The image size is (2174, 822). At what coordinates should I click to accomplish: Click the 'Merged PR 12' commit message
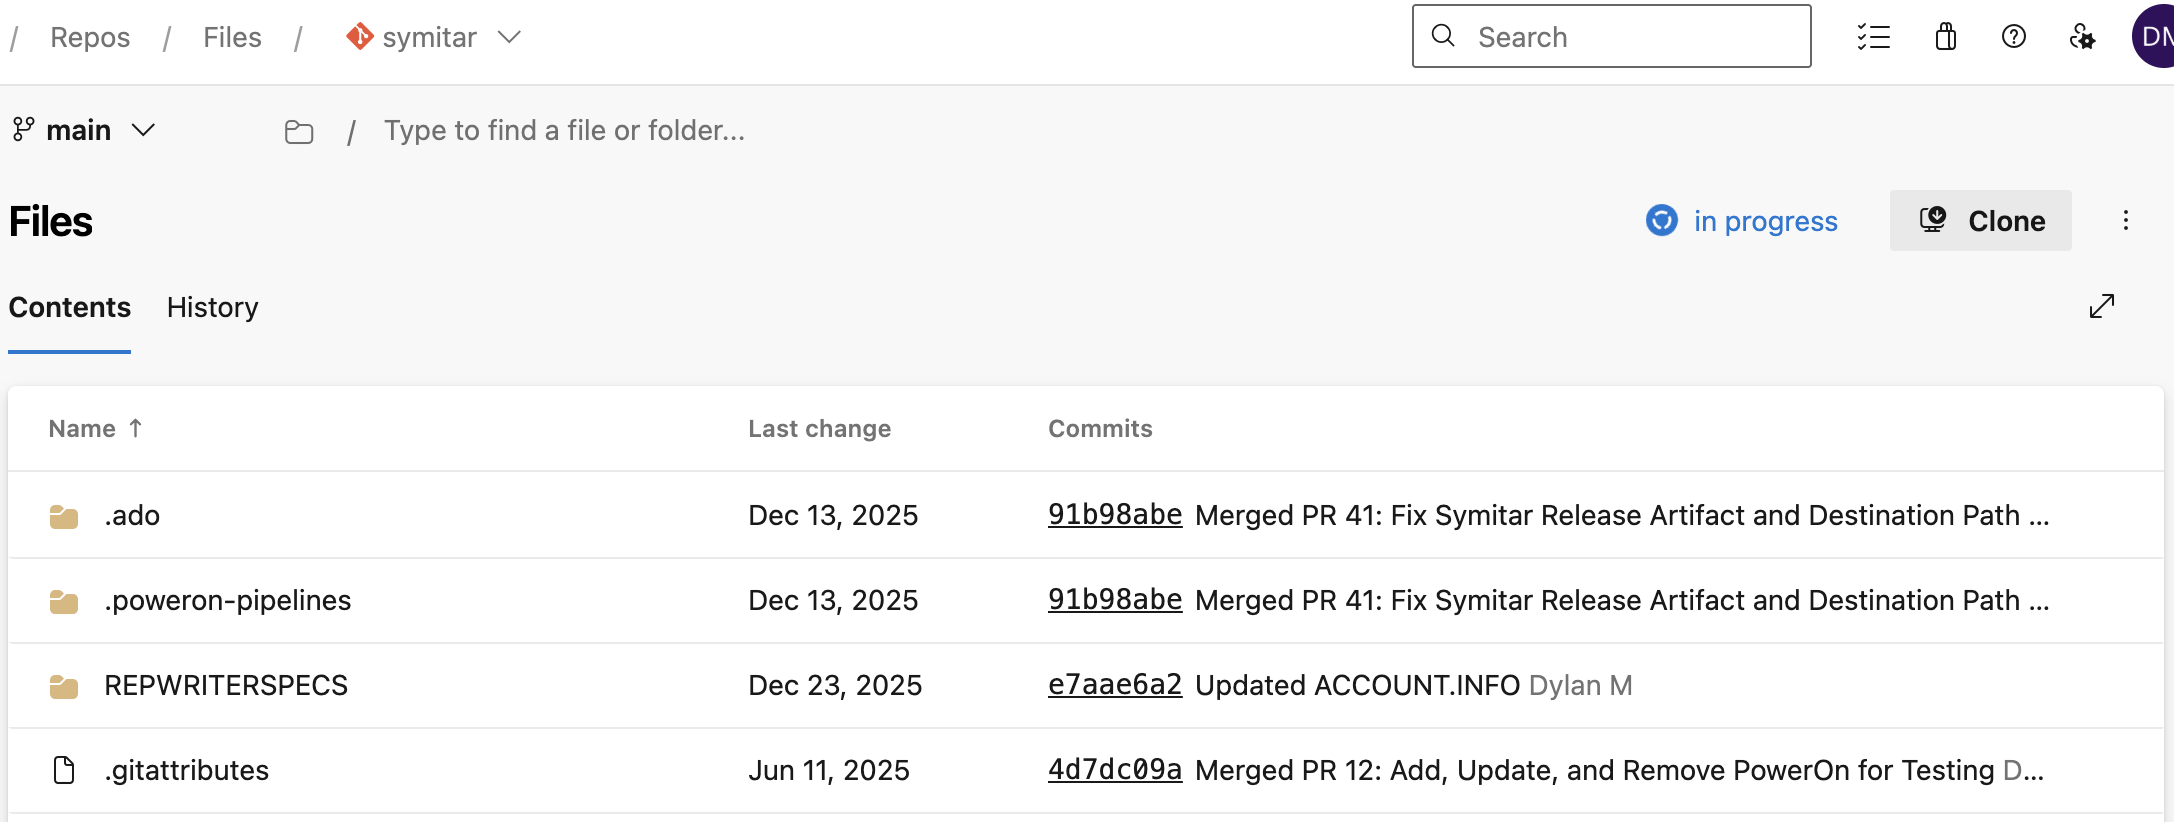(1595, 770)
